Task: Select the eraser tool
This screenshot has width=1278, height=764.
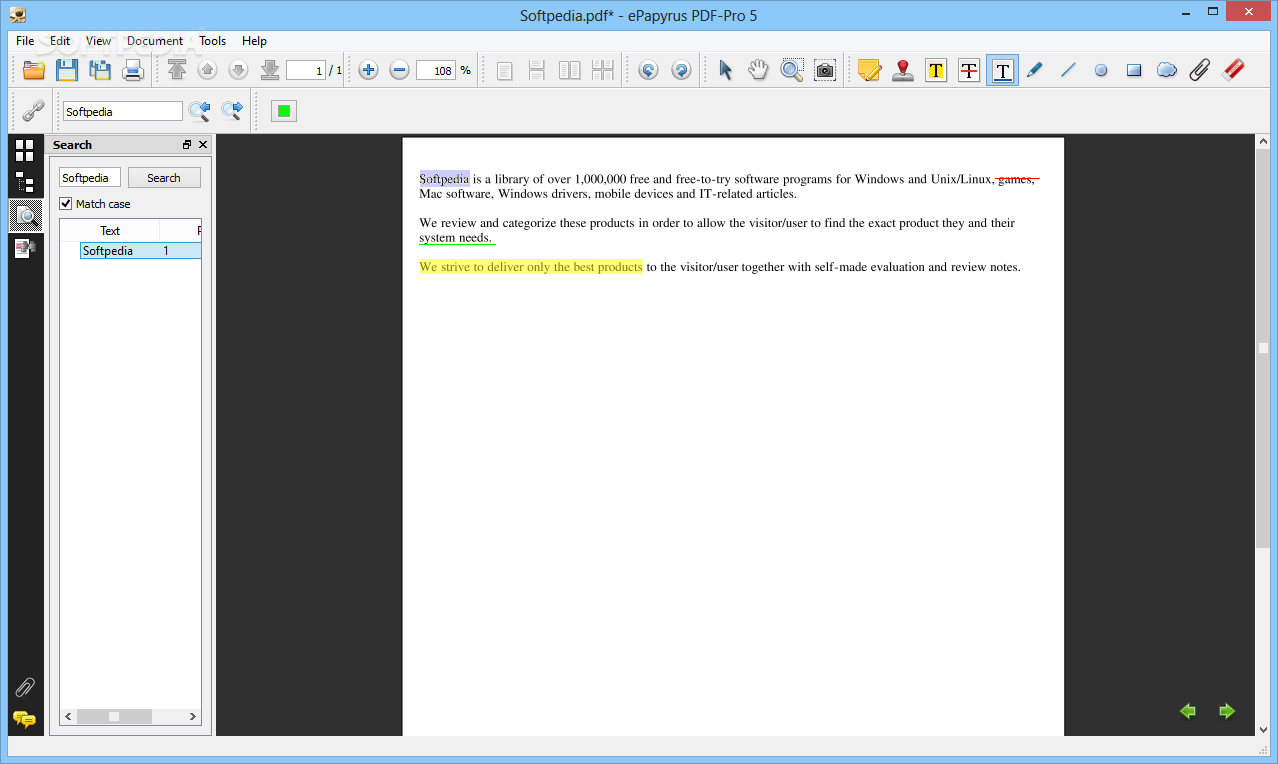Action: [x=1233, y=70]
